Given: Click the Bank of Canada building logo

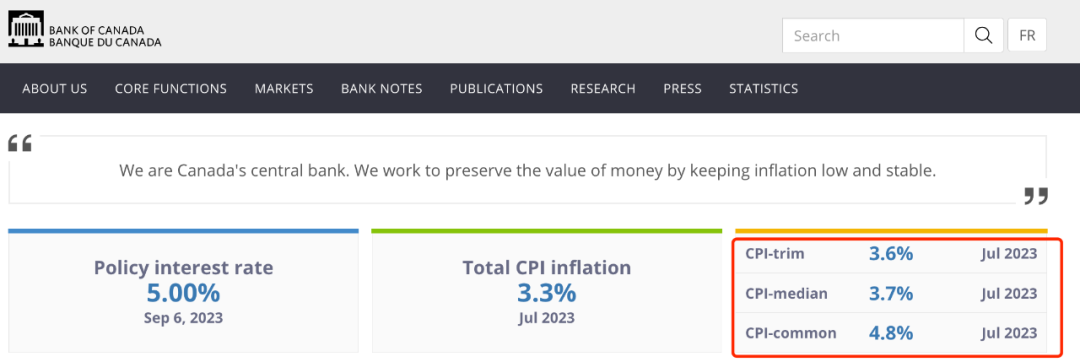Looking at the screenshot, I should 26,29.
